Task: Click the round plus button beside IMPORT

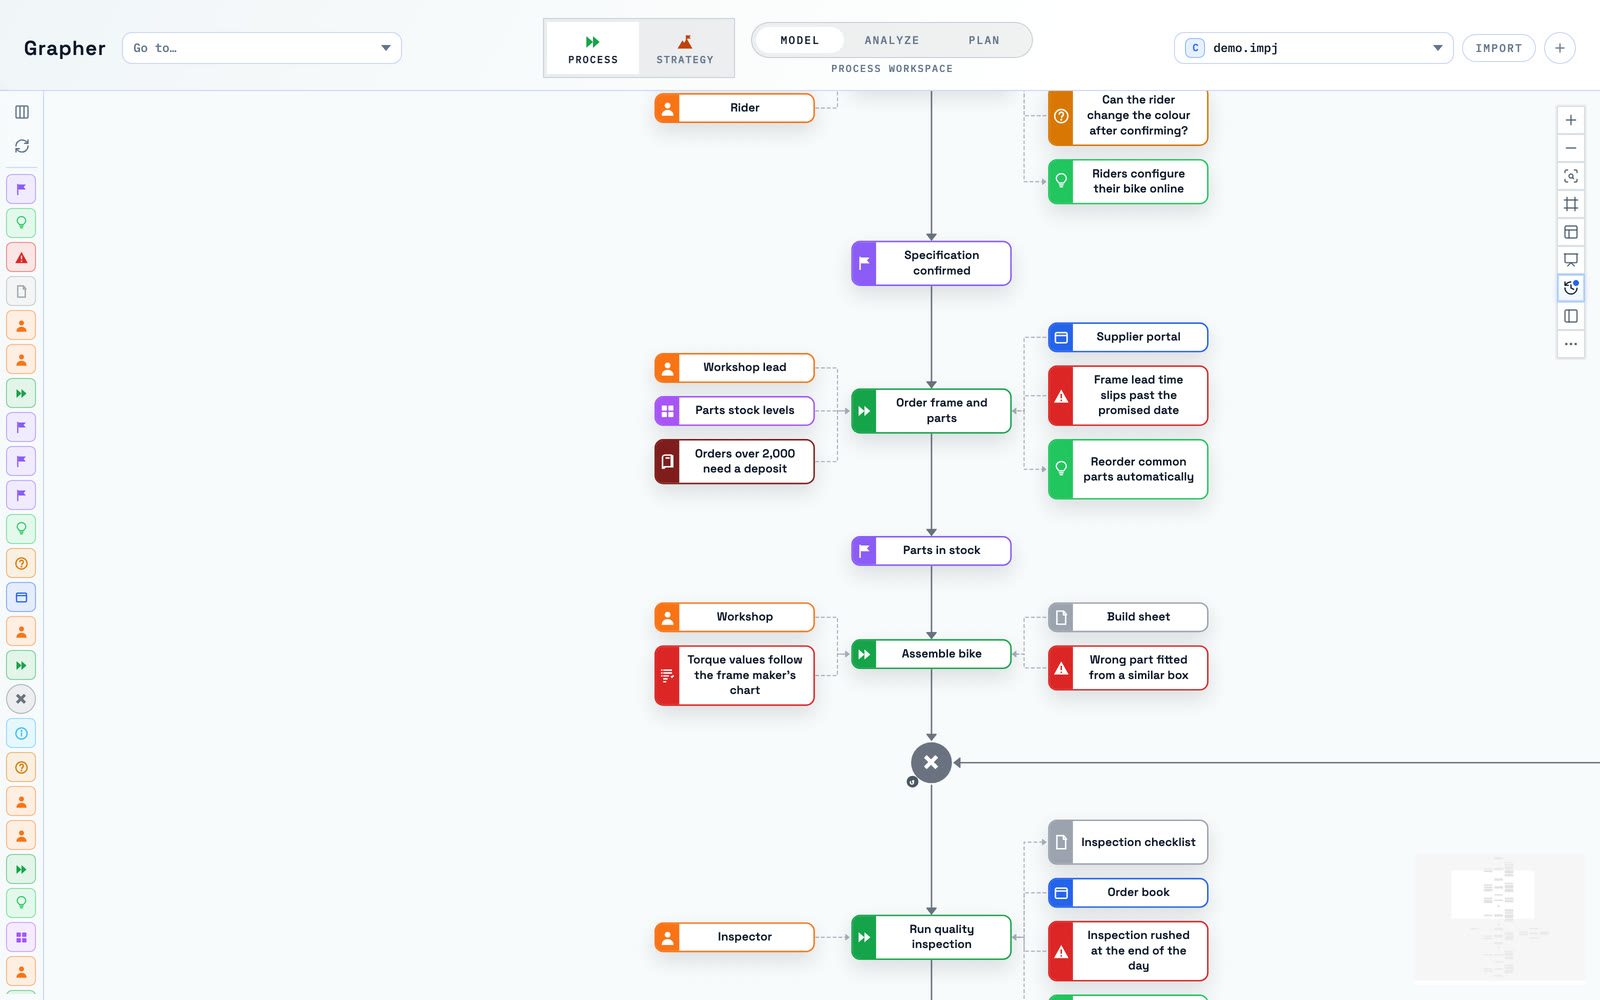Action: (x=1560, y=48)
